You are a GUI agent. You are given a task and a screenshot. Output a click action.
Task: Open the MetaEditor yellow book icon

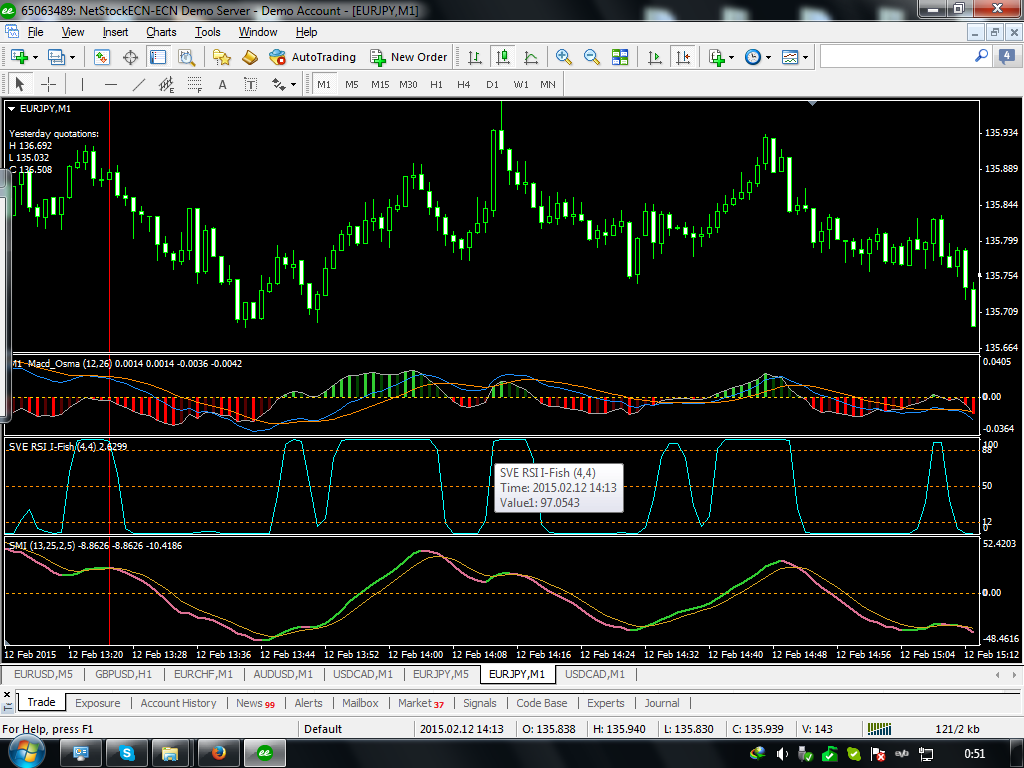click(x=250, y=57)
